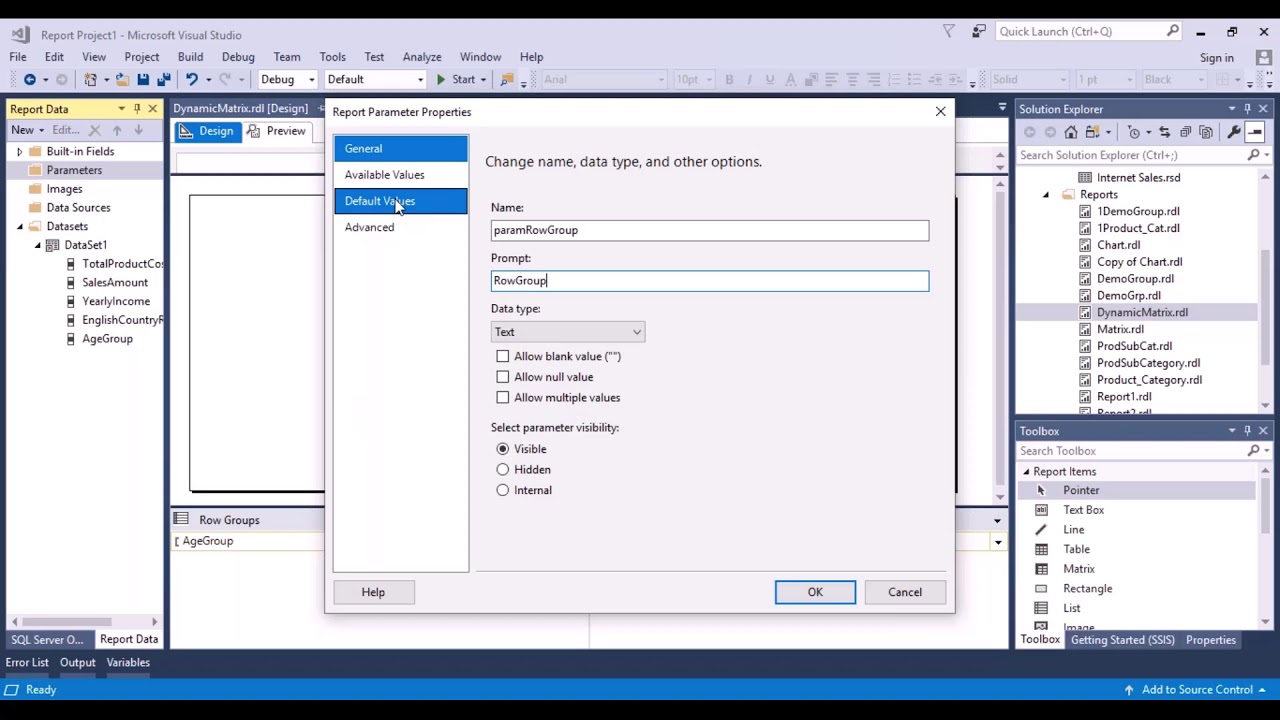The width and height of the screenshot is (1280, 720).
Task: Click the Properties wrench icon in Solution Explorer
Action: 1234,132
